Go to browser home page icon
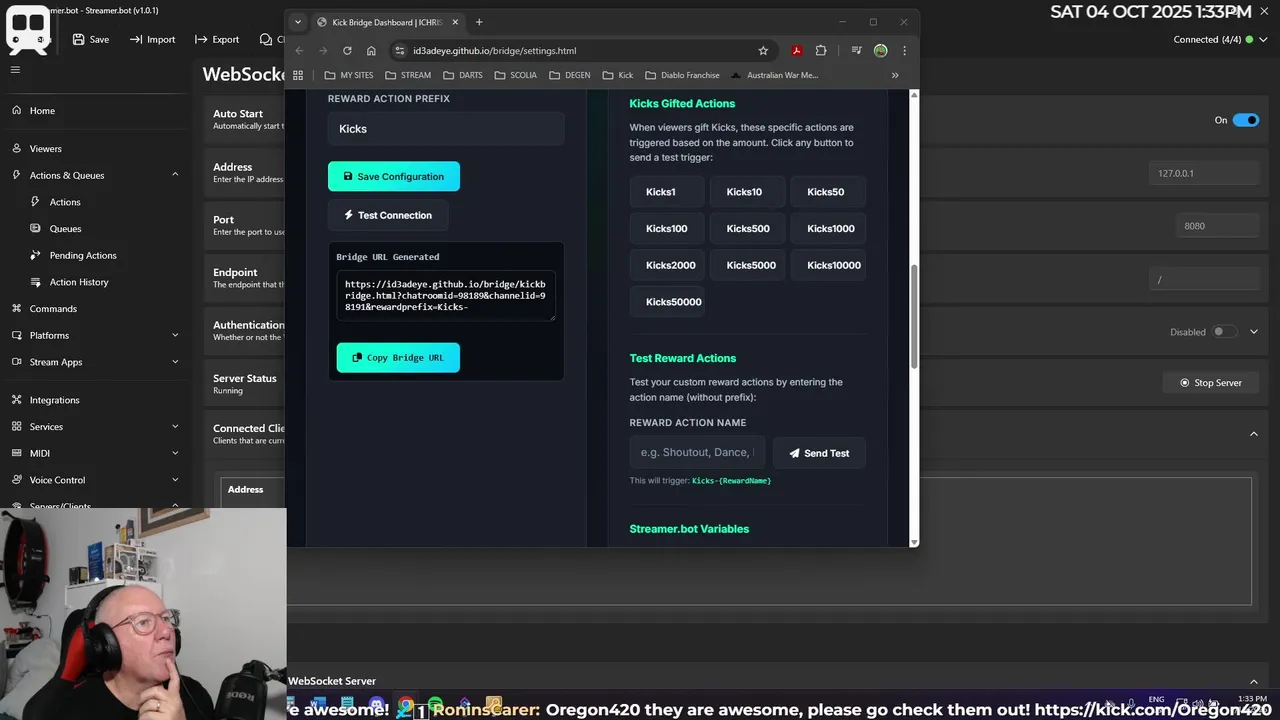This screenshot has height=720, width=1280. [371, 50]
